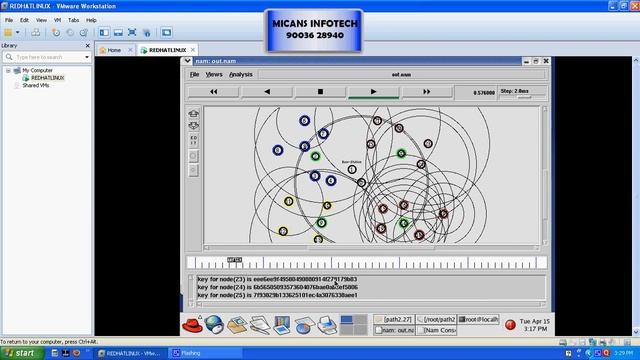640x360 pixels.
Task: Open the Library search dropdown arrow
Action: click(87, 57)
